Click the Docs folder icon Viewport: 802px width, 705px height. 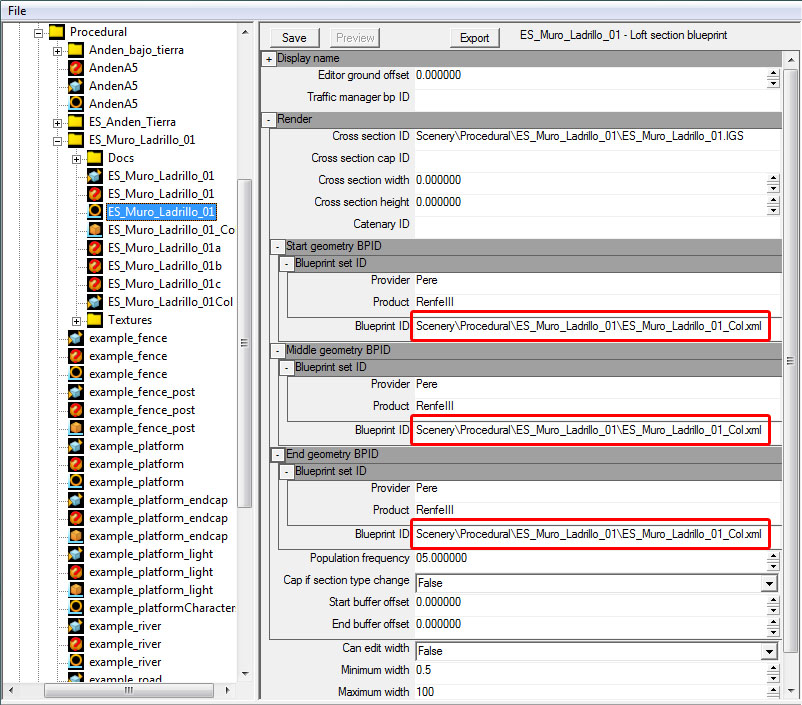tap(95, 158)
